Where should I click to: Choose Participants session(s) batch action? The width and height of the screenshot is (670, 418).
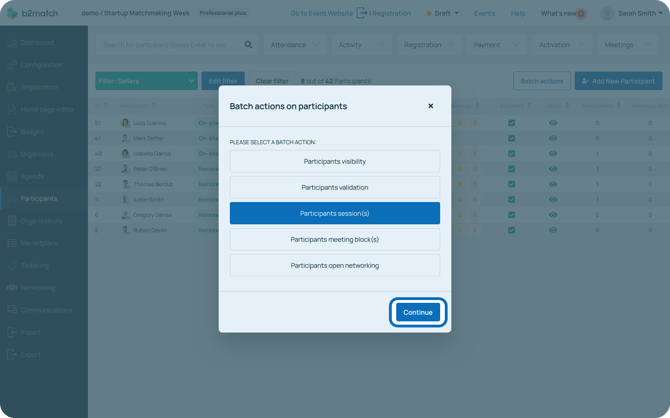(335, 213)
